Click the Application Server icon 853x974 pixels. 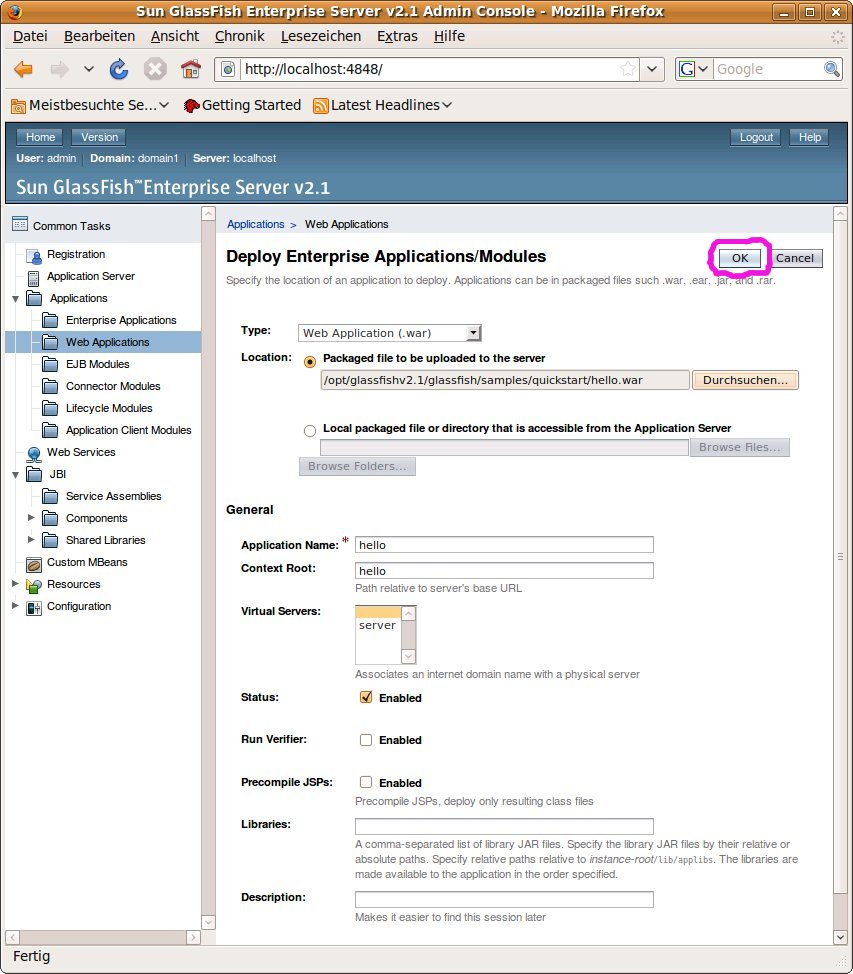(34, 277)
